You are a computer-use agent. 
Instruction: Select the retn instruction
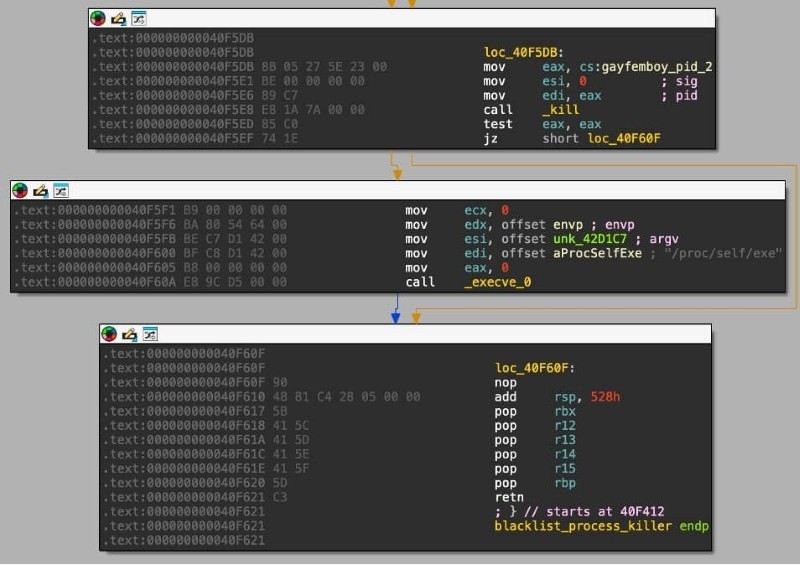(x=509, y=497)
